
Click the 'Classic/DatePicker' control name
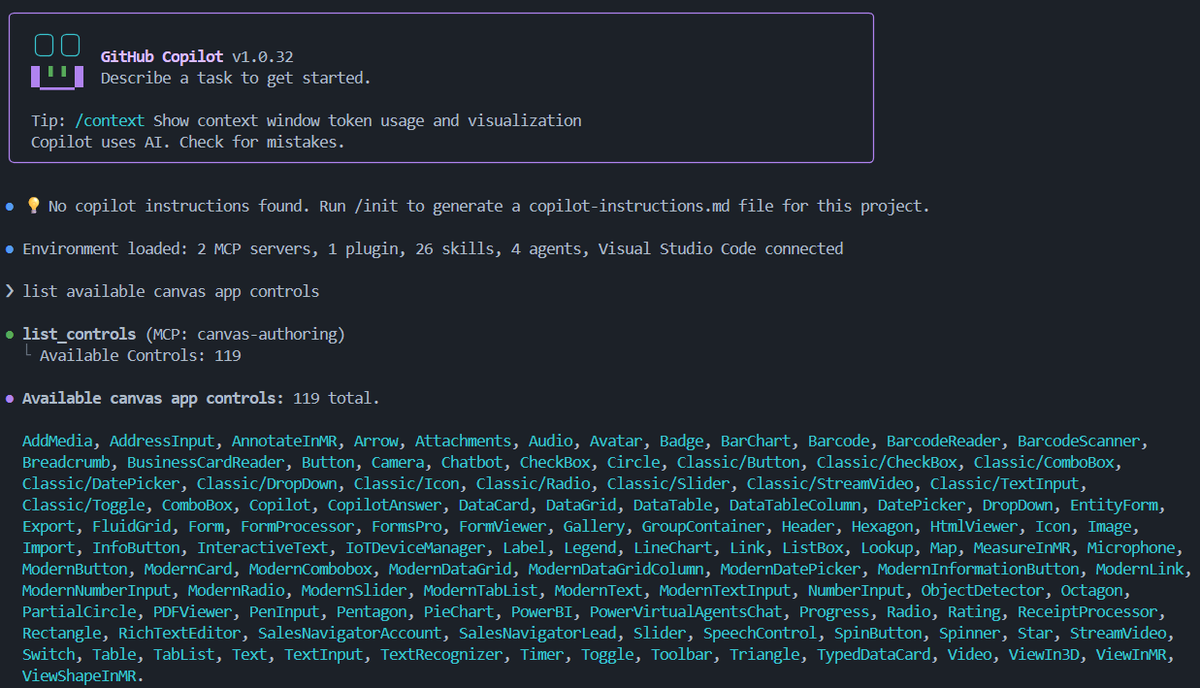pos(101,484)
